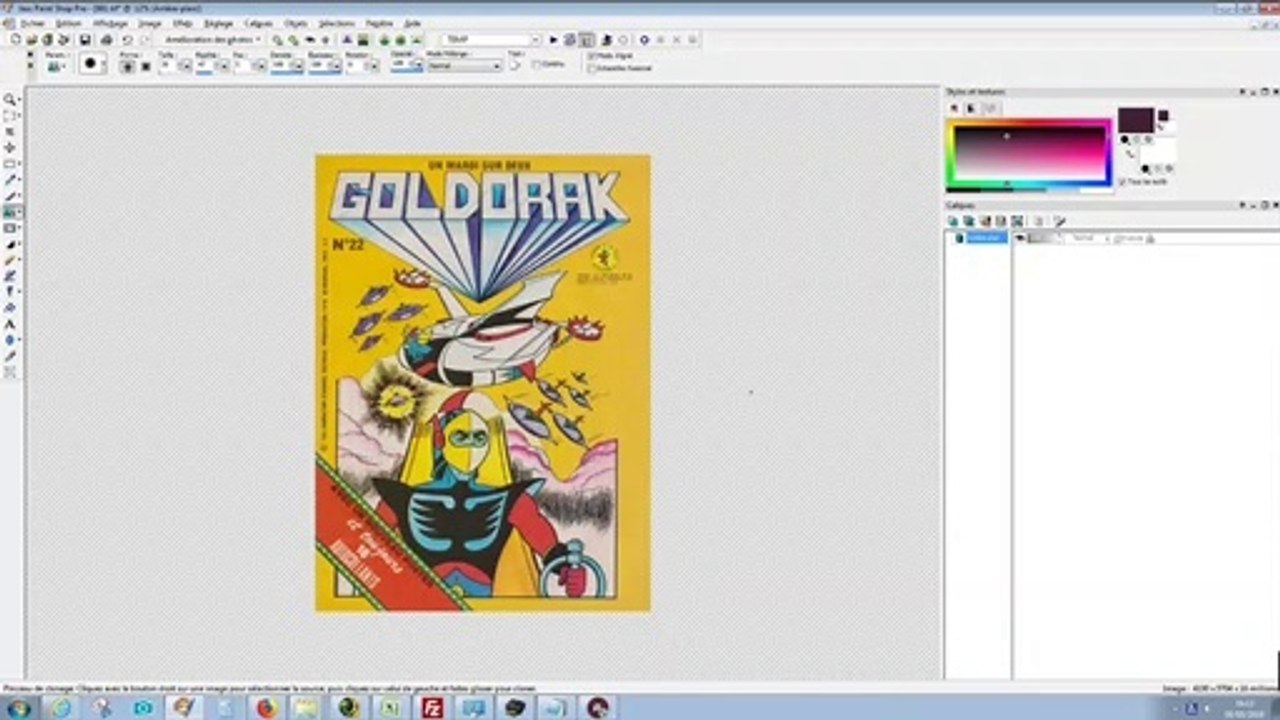Toggle the layer lock icon
Screen dimensions: 1280x720
[x=1150, y=238]
